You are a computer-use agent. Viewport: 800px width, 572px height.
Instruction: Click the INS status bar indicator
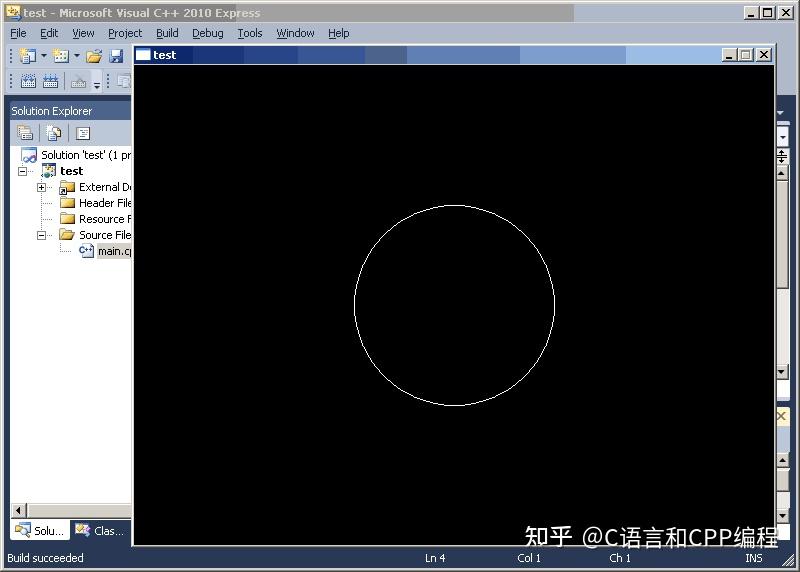[x=754, y=558]
